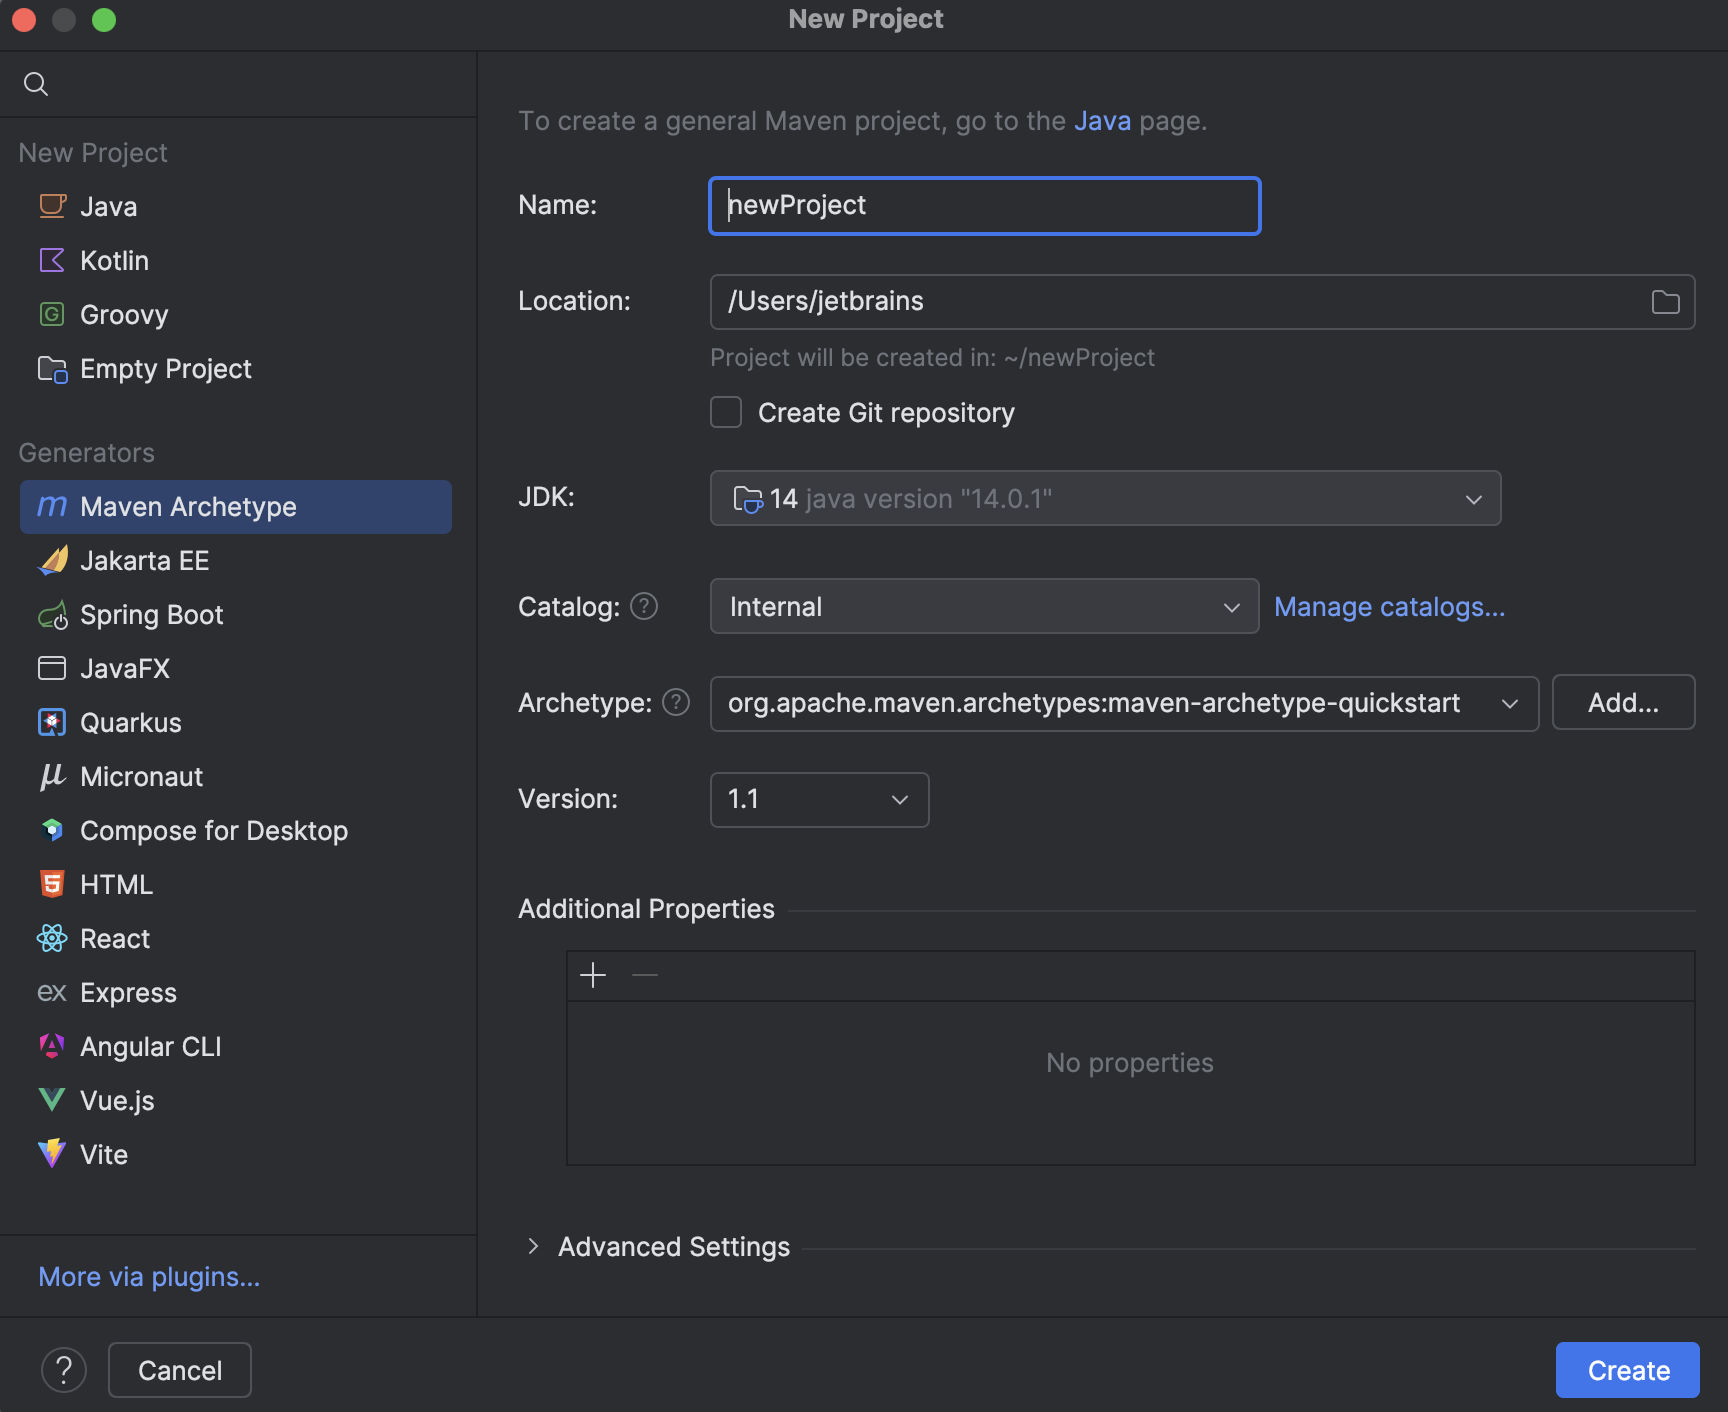The height and width of the screenshot is (1412, 1728).
Task: Select Compose for Desktop generator
Action: pyautogui.click(x=213, y=830)
